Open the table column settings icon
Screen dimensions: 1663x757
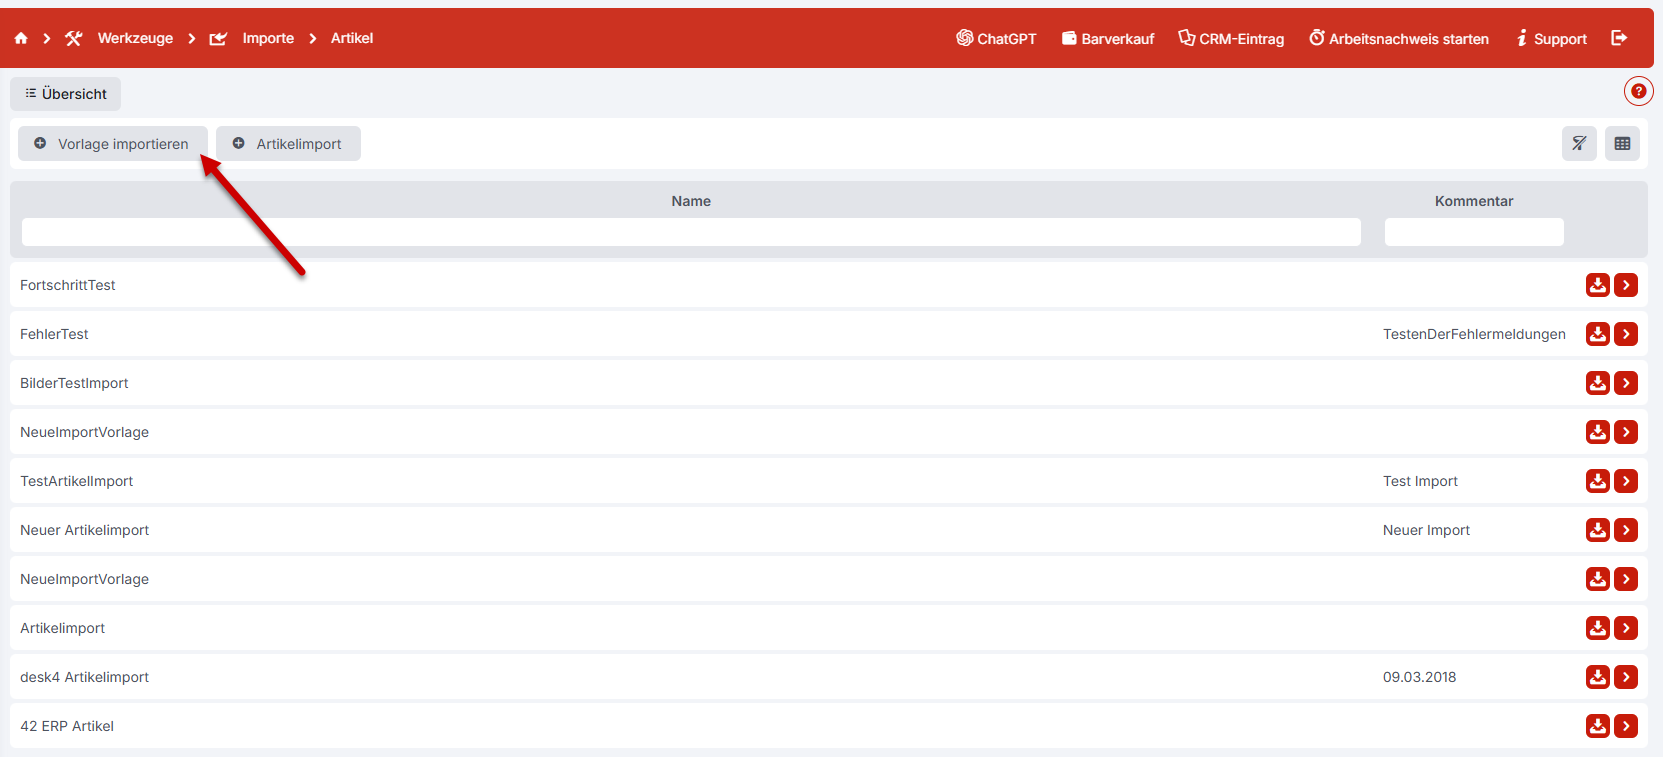(1622, 144)
